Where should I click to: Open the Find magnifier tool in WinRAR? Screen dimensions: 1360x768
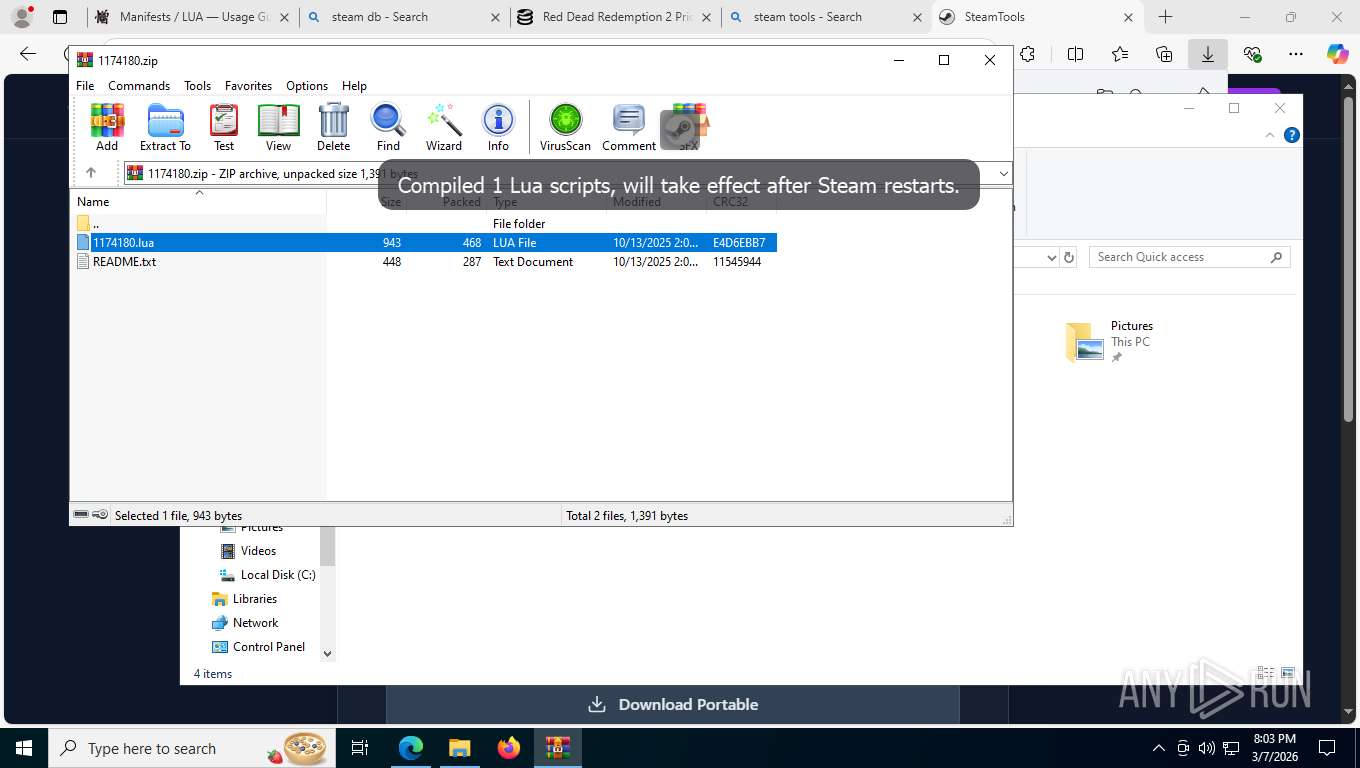click(388, 127)
